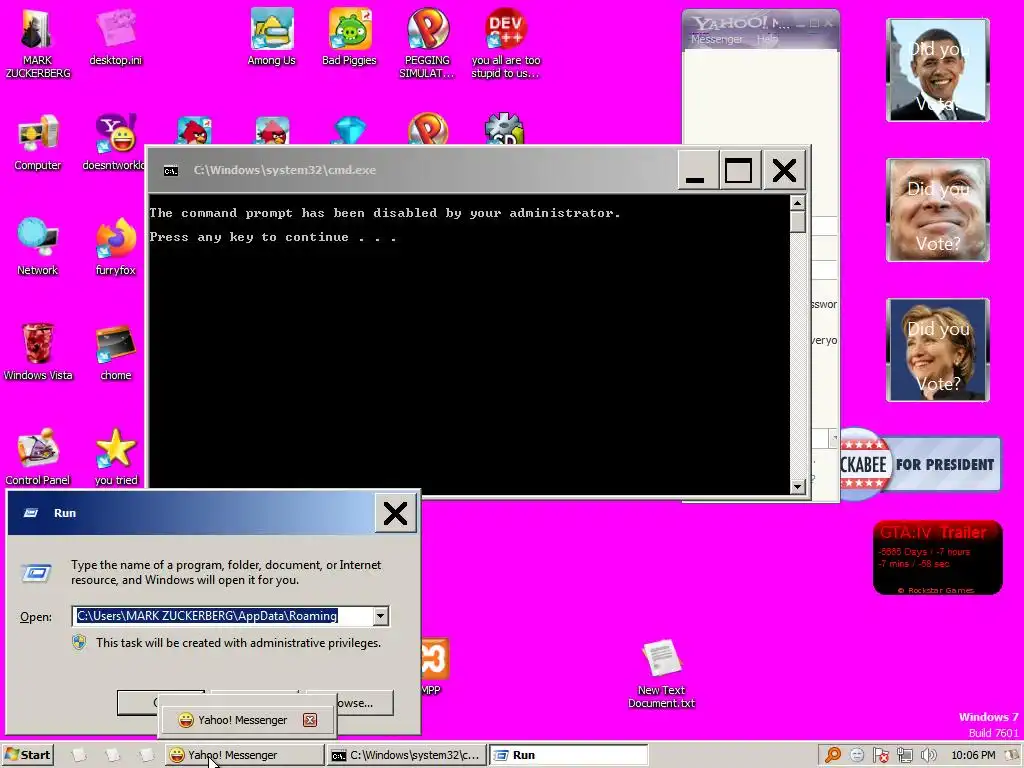Image resolution: width=1024 pixels, height=768 pixels.
Task: Select the 'you tried' star icon
Action: [116, 457]
